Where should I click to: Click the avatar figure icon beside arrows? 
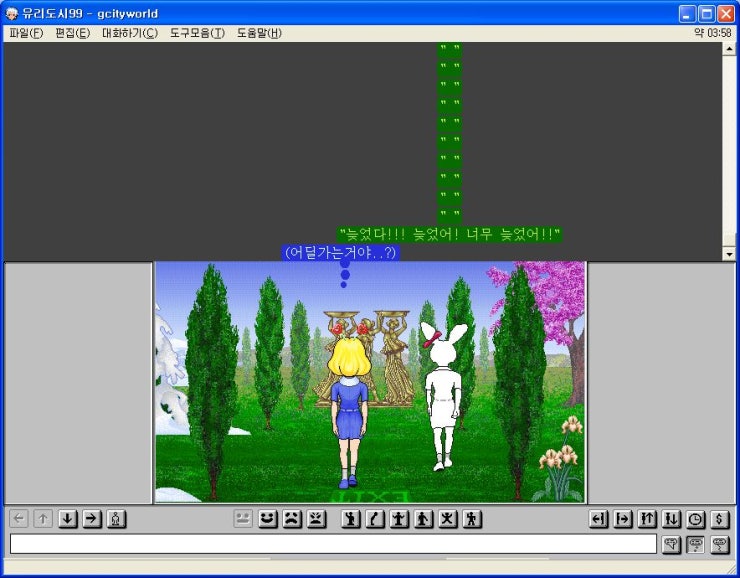click(116, 519)
